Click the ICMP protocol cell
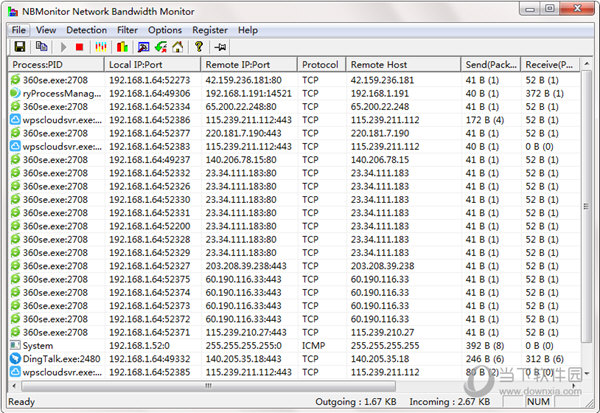This screenshot has width=600, height=413. pyautogui.click(x=313, y=346)
